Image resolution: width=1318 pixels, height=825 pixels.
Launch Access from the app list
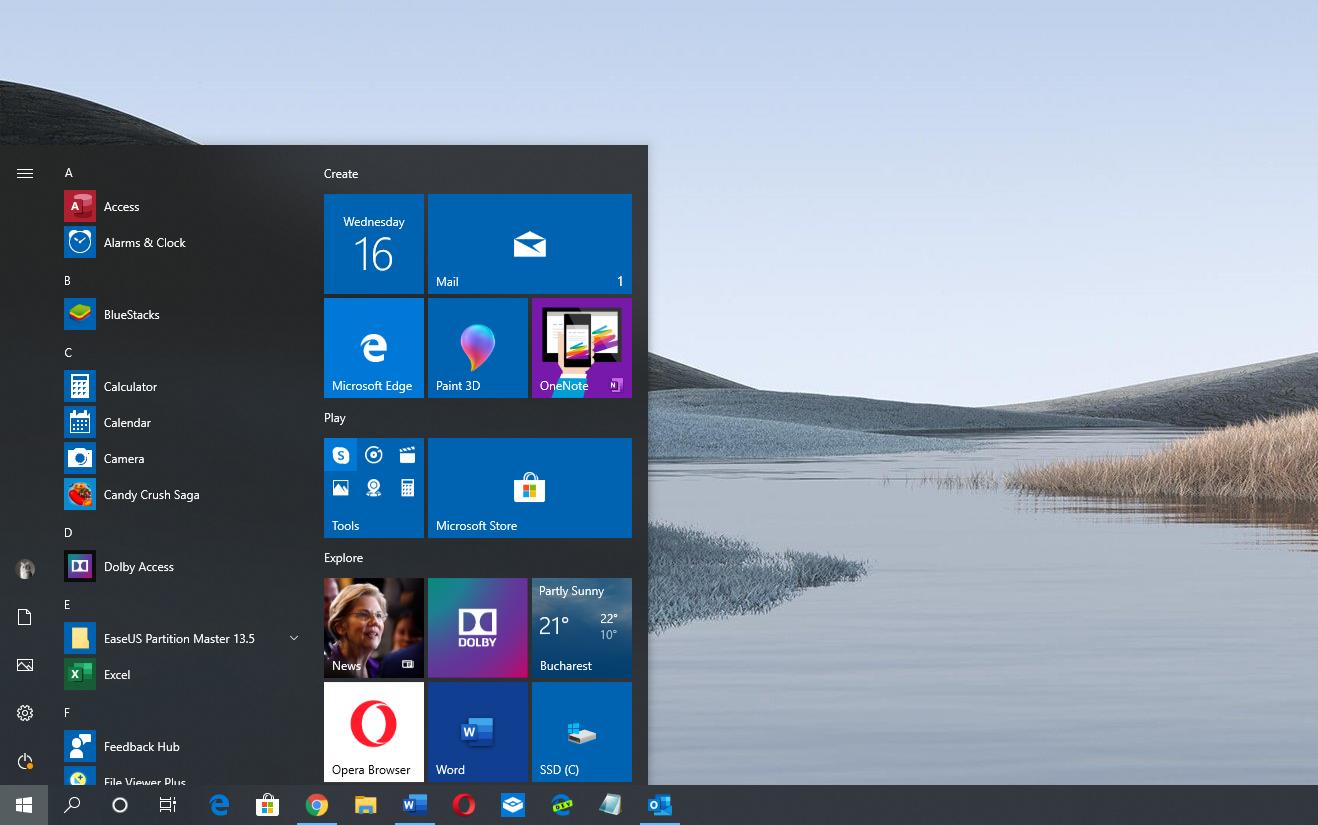point(184,207)
